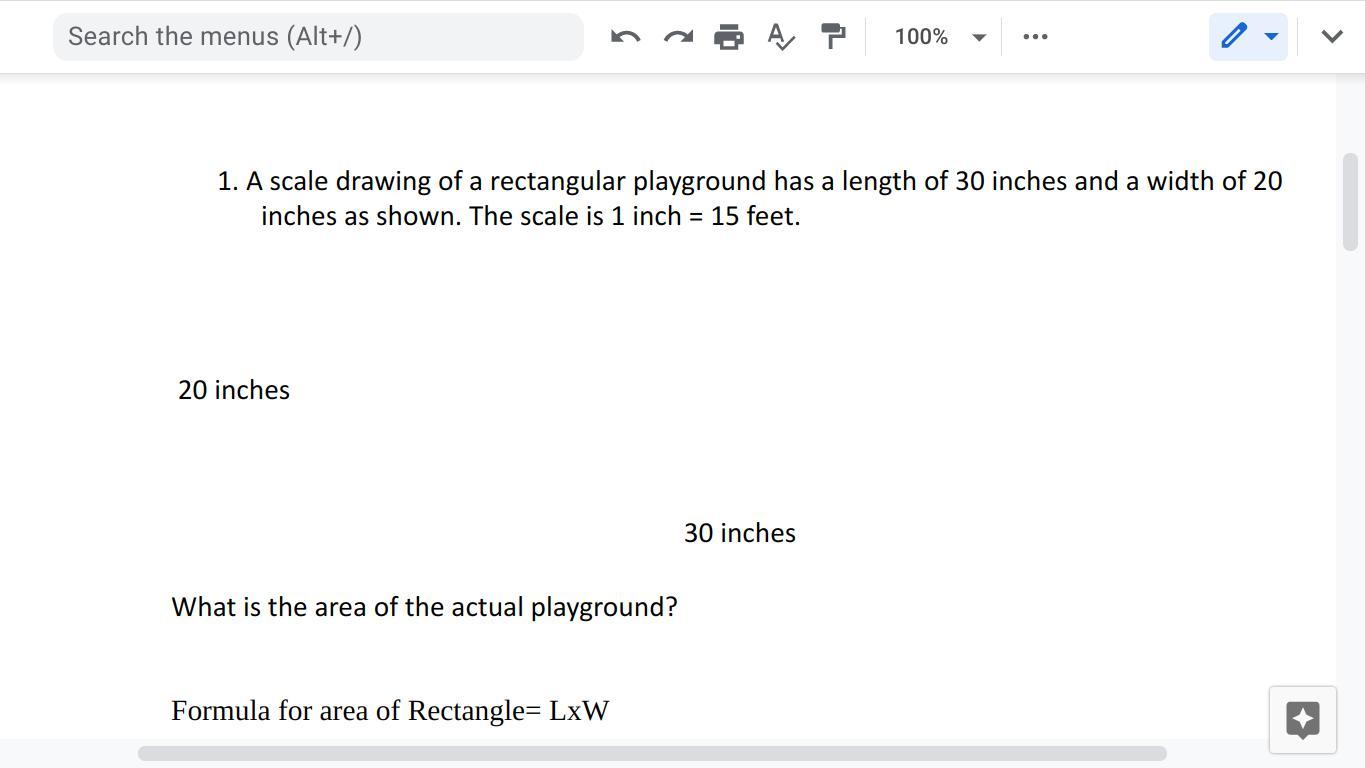
Task: Select the Paint format roller icon
Action: tap(832, 37)
